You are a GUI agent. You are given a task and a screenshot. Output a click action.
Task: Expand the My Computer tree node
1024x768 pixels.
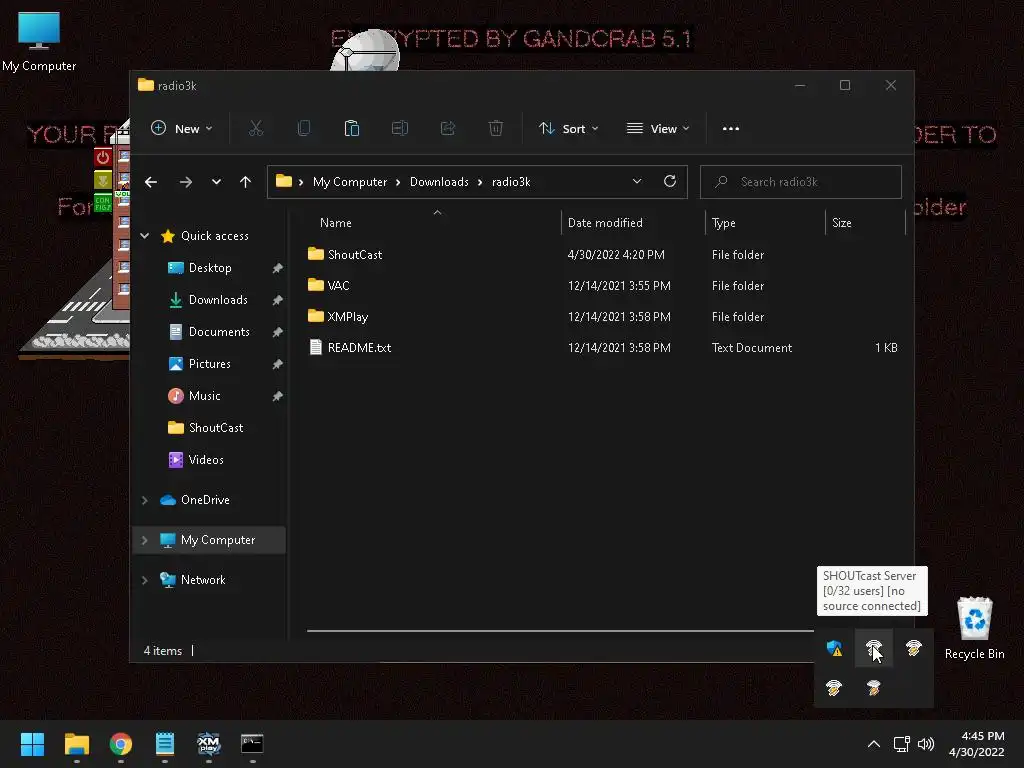pos(144,540)
